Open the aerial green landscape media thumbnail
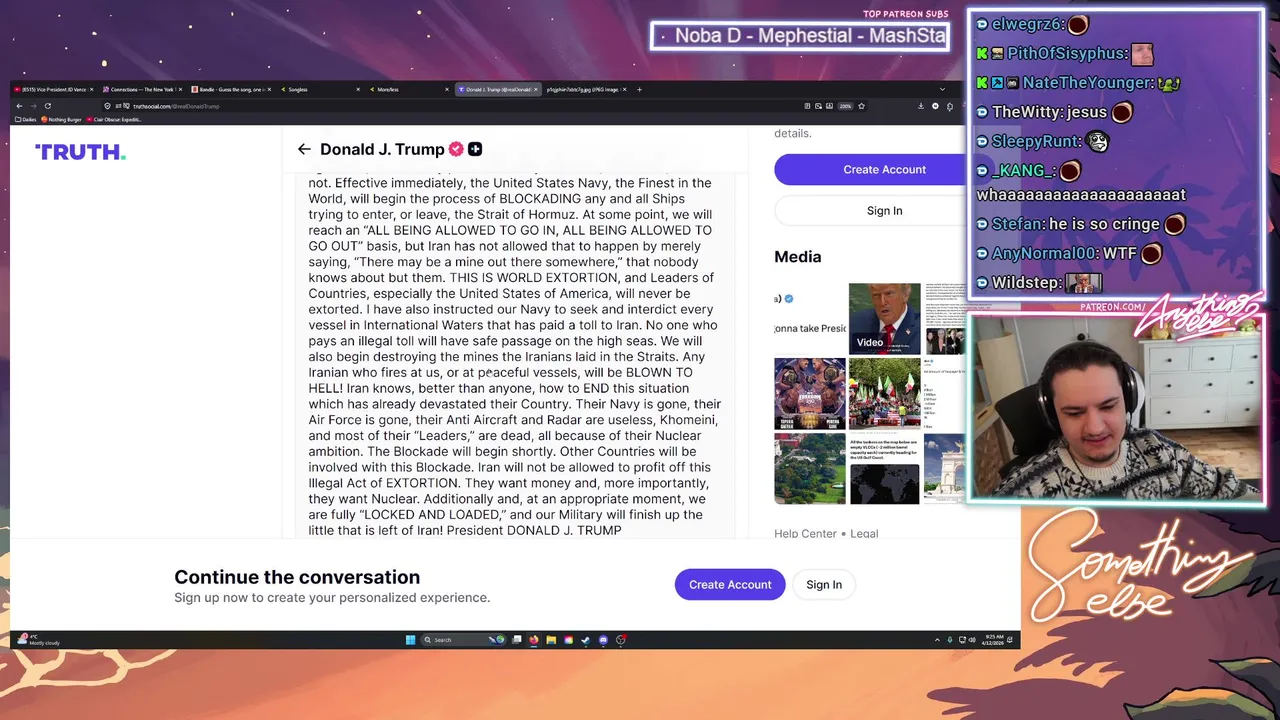Image resolution: width=1280 pixels, height=720 pixels. tap(810, 469)
